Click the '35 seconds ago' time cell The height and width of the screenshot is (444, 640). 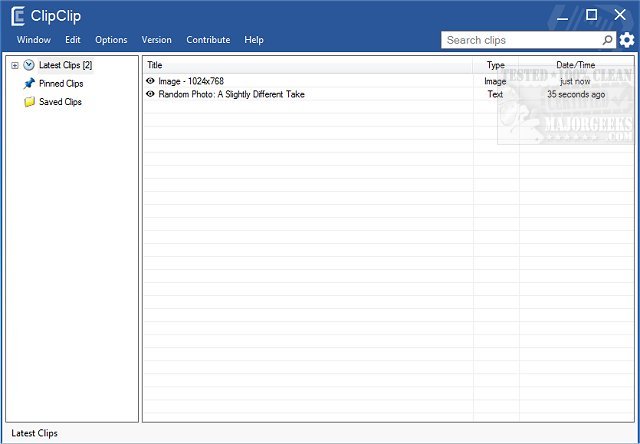coord(576,94)
